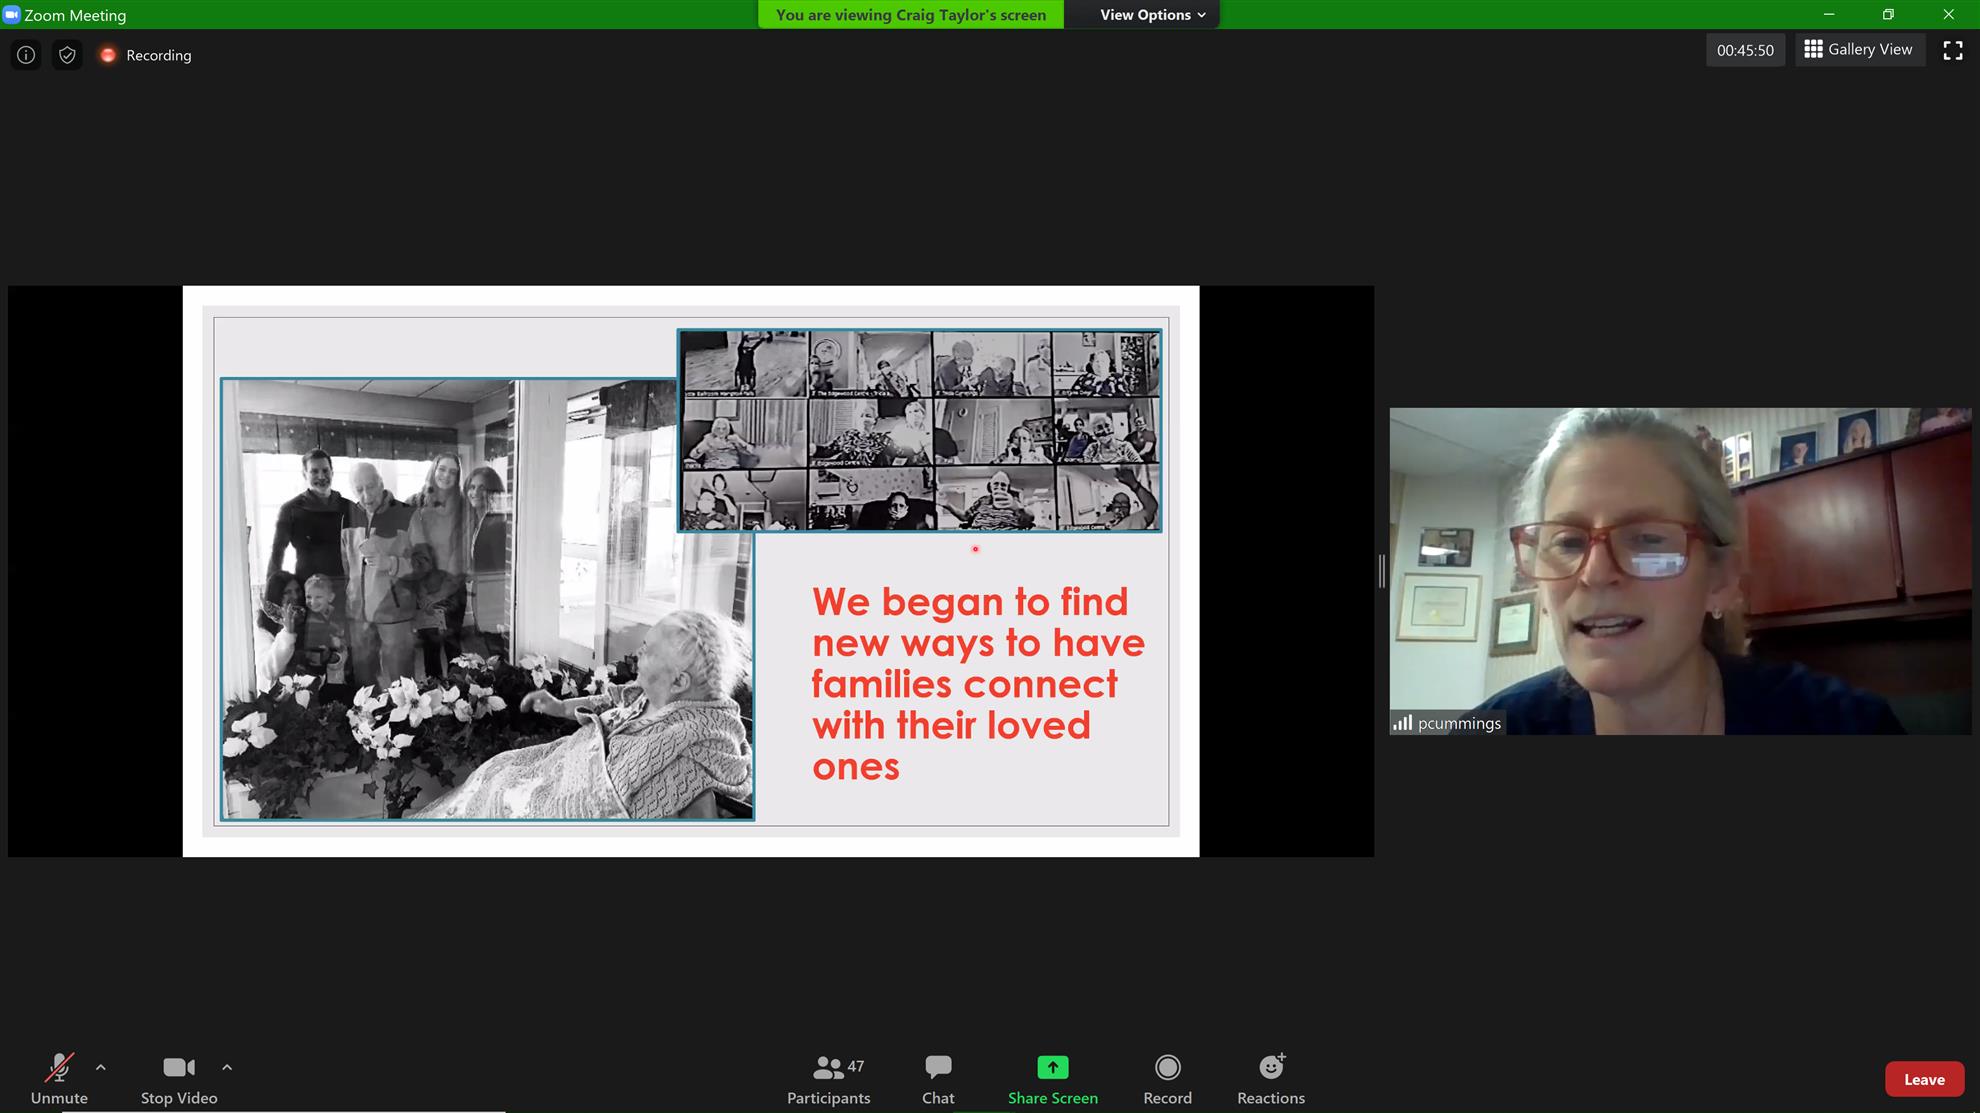Stop the video camera
The image size is (1980, 1113).
(179, 1079)
